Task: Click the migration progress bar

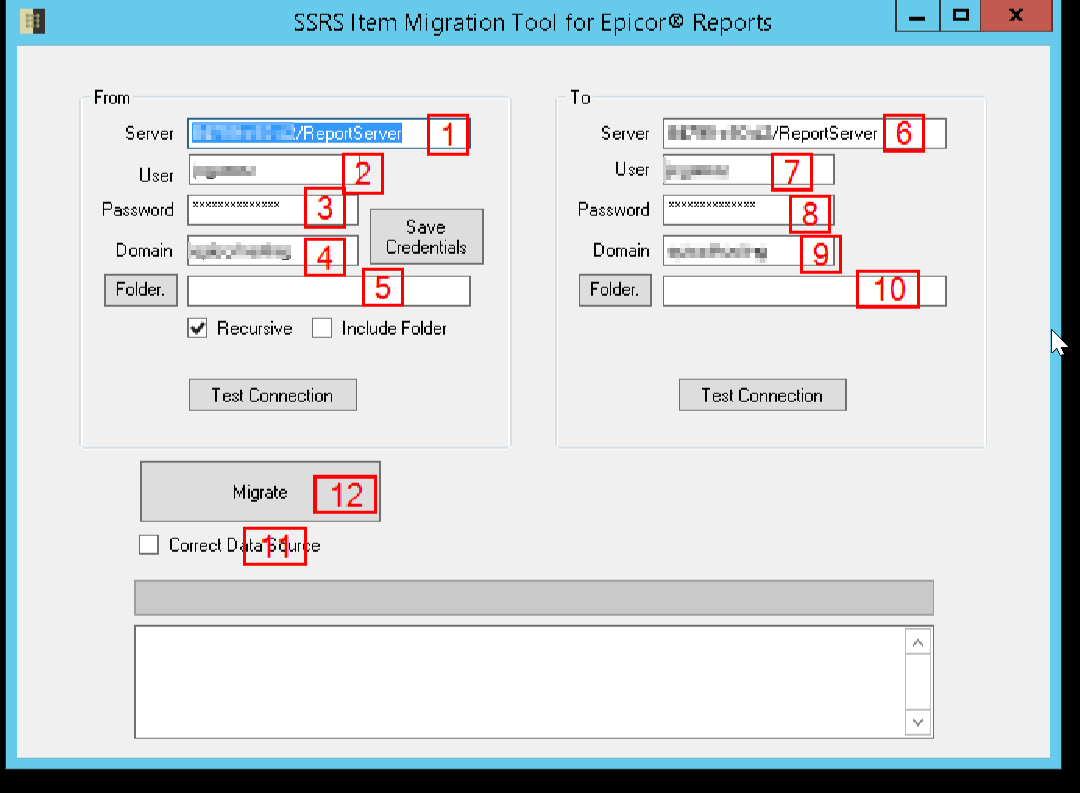Action: pyautogui.click(x=534, y=597)
